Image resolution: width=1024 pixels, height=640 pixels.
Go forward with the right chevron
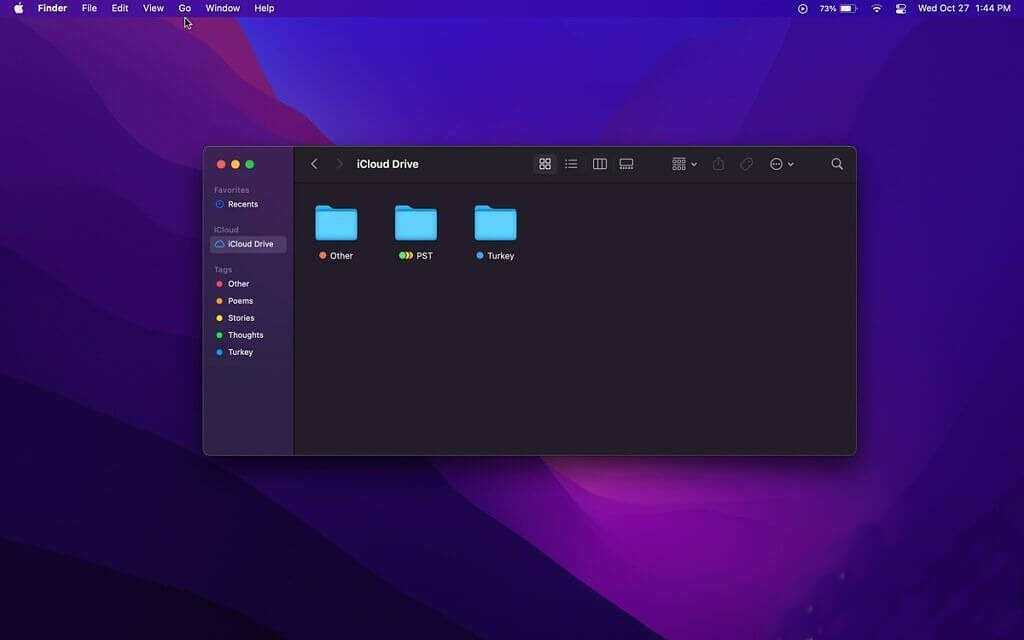(x=339, y=164)
